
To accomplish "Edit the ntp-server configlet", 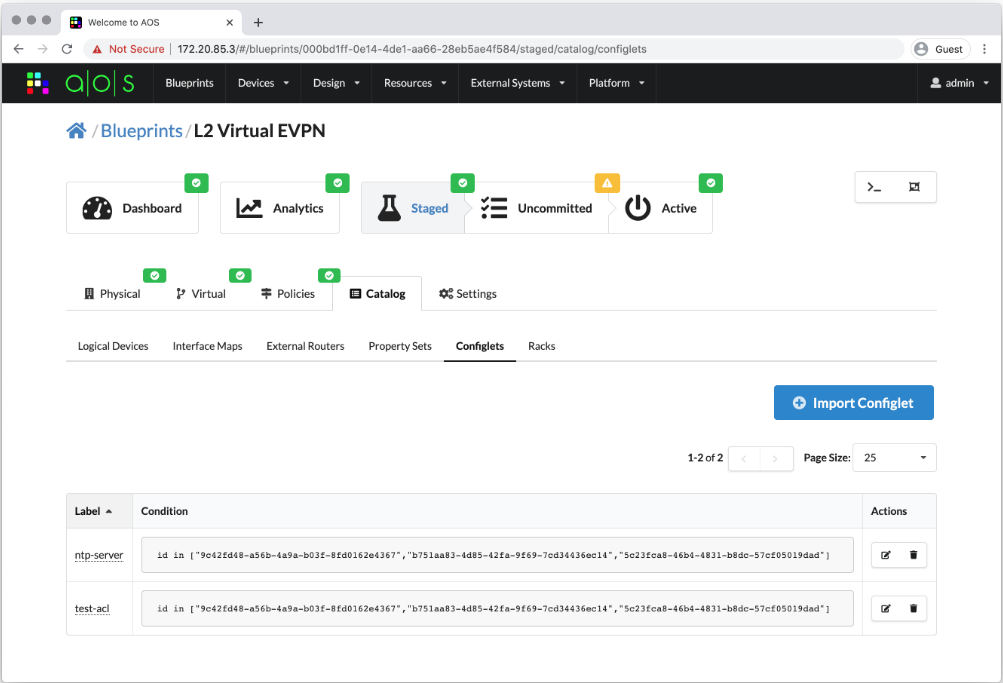I will 885,555.
